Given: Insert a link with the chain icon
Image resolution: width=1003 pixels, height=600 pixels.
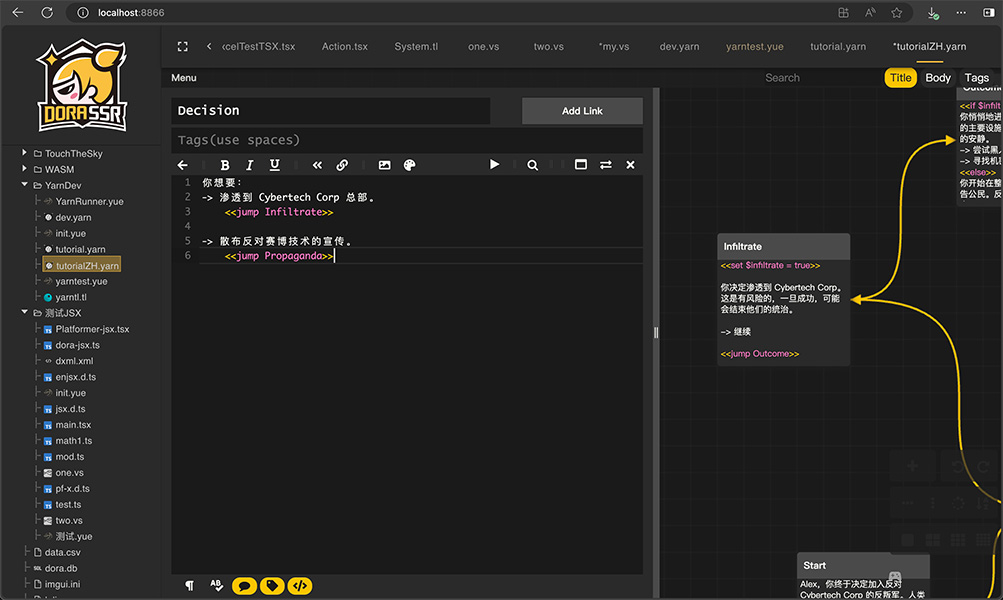Looking at the screenshot, I should pos(342,165).
